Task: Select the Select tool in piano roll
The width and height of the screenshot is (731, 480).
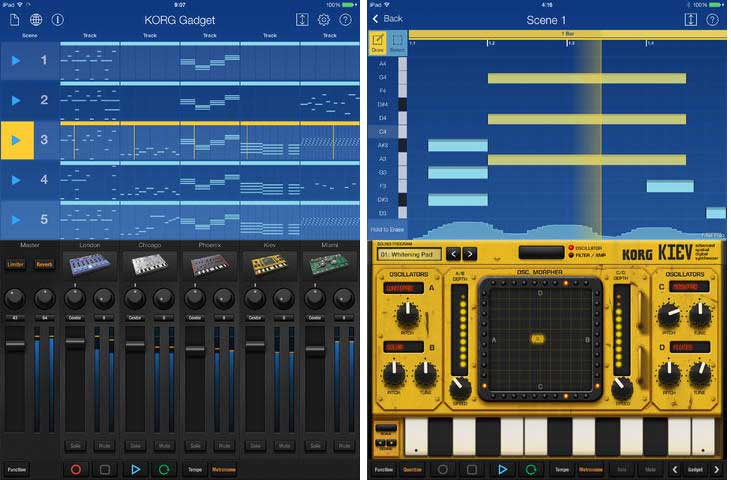Action: coord(397,43)
